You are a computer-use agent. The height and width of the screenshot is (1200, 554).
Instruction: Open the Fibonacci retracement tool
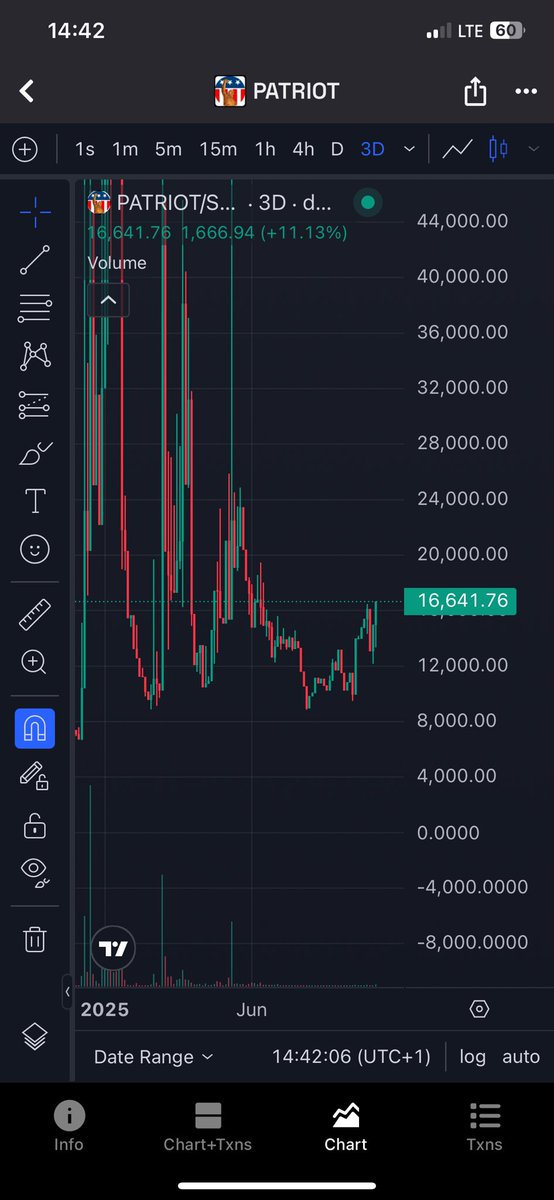coord(35,308)
